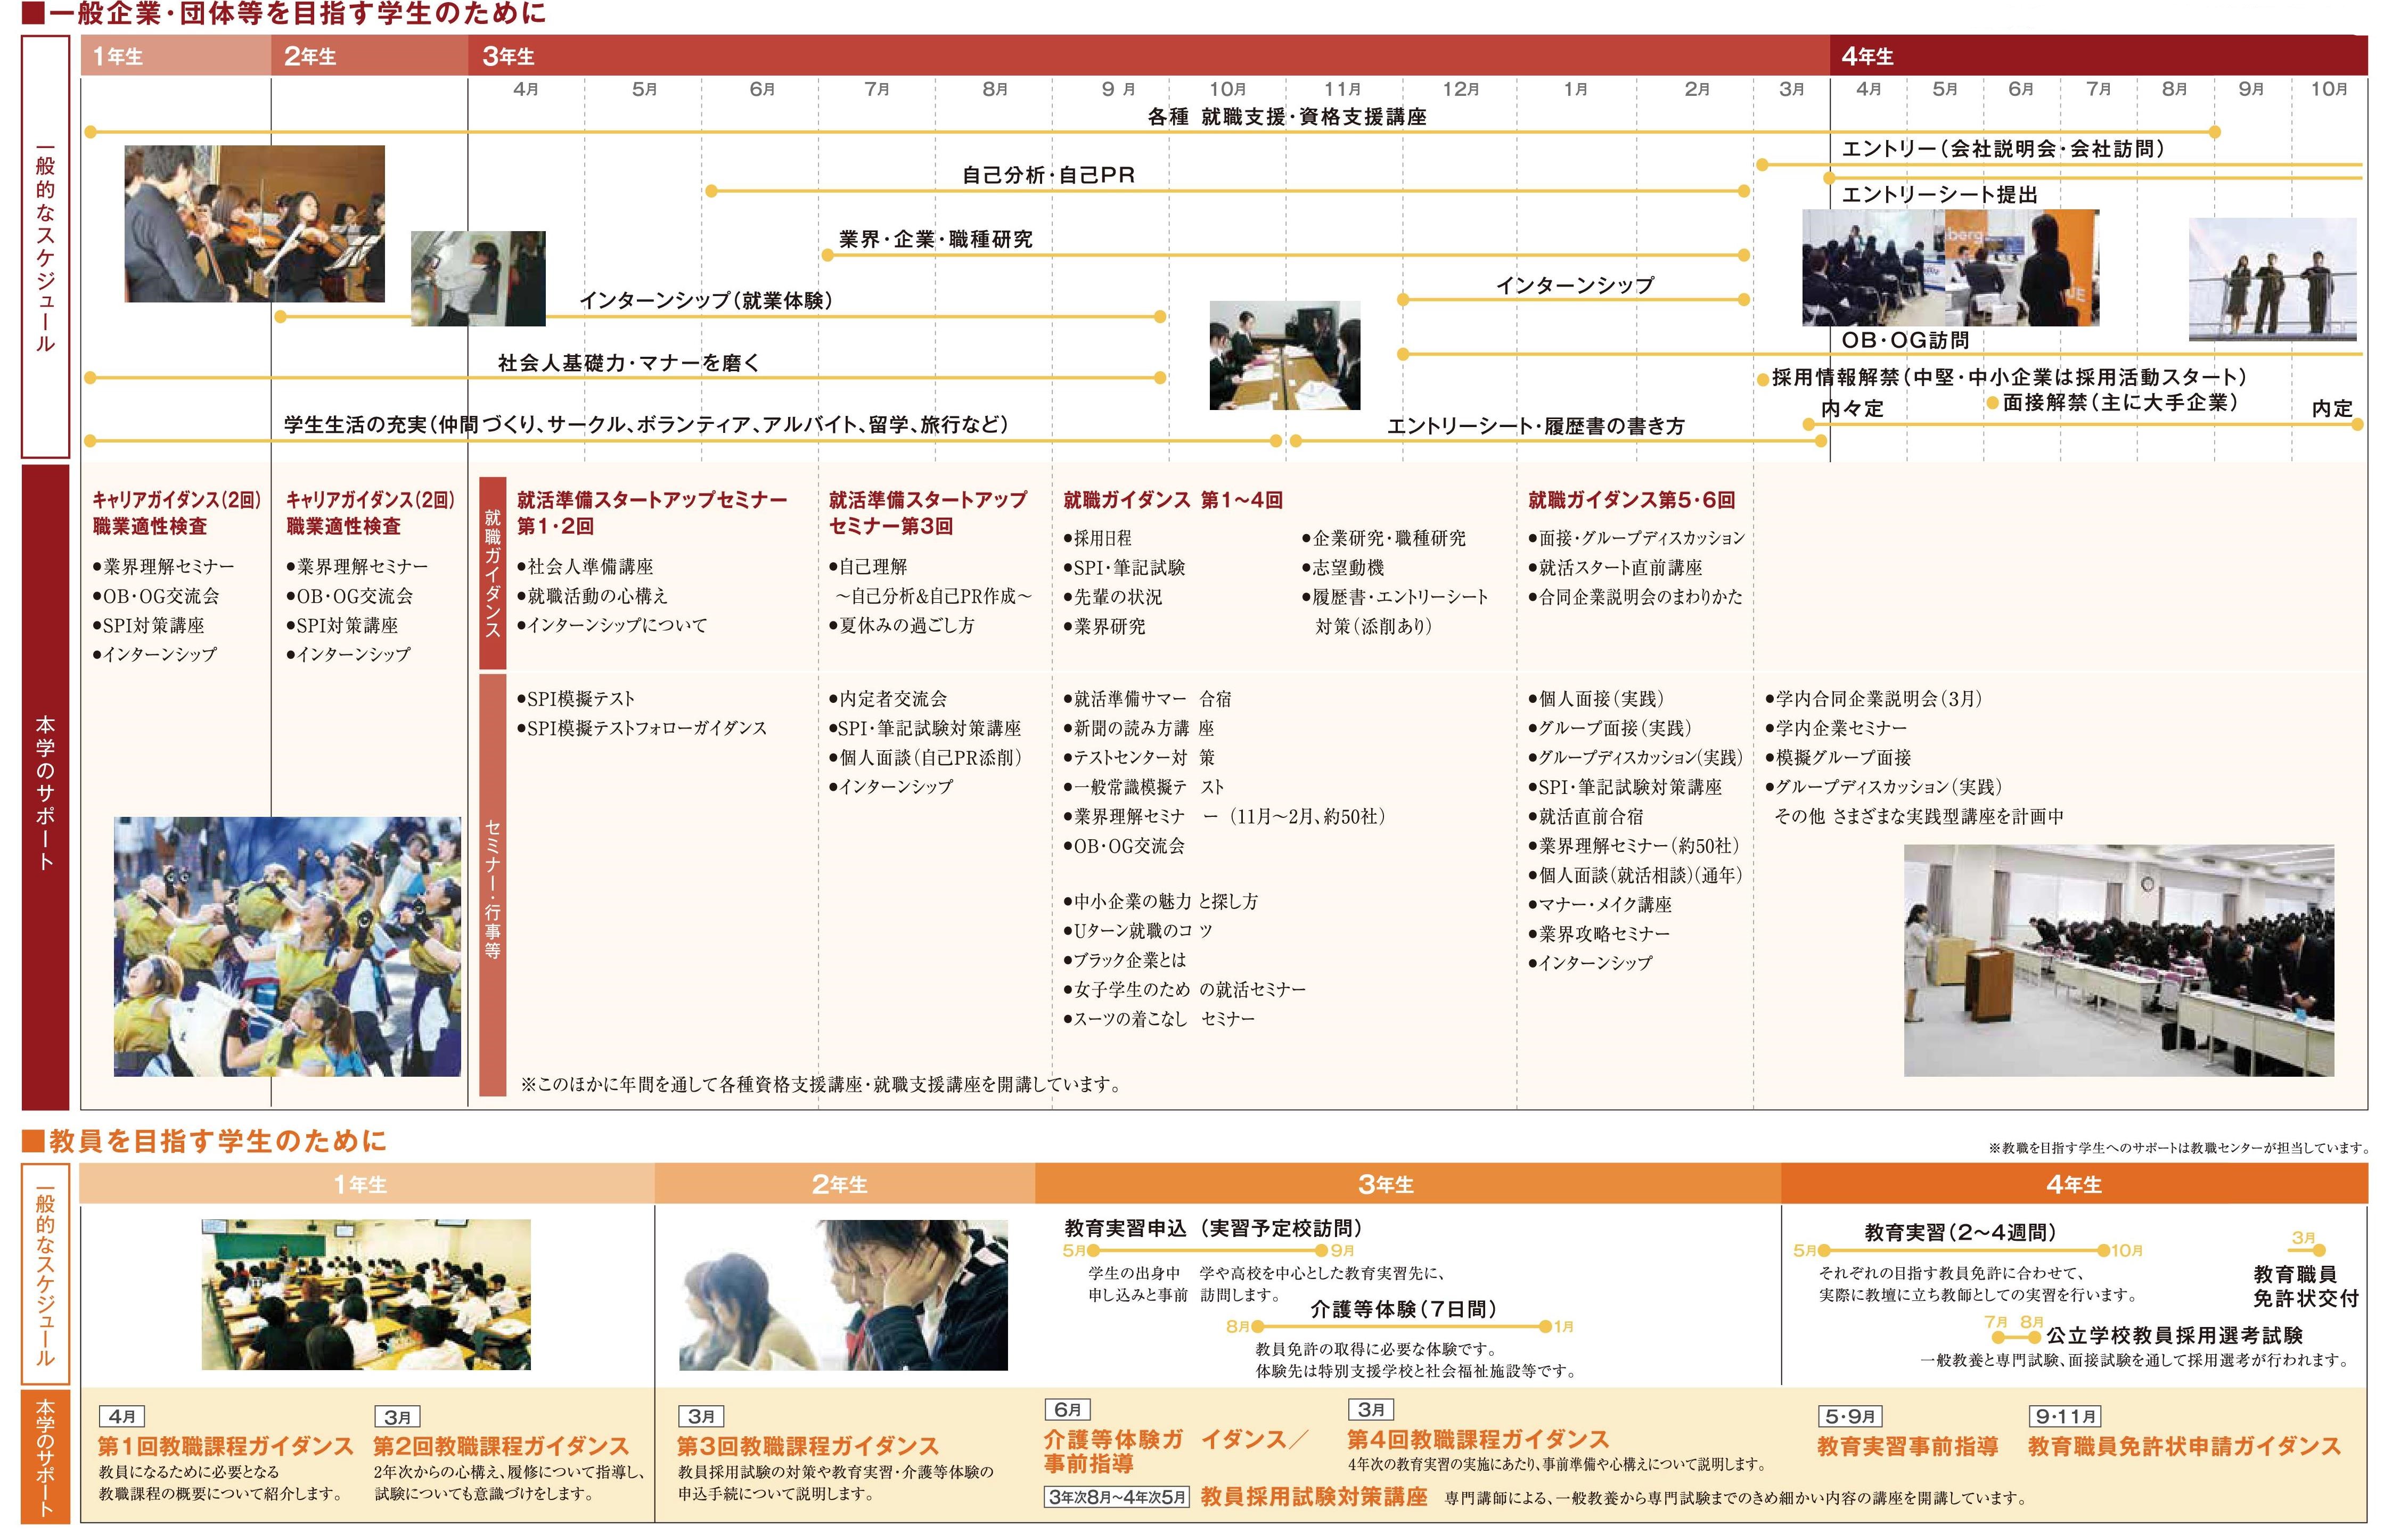Click 教員採用試験対策講座 heading

click(x=1313, y=1497)
